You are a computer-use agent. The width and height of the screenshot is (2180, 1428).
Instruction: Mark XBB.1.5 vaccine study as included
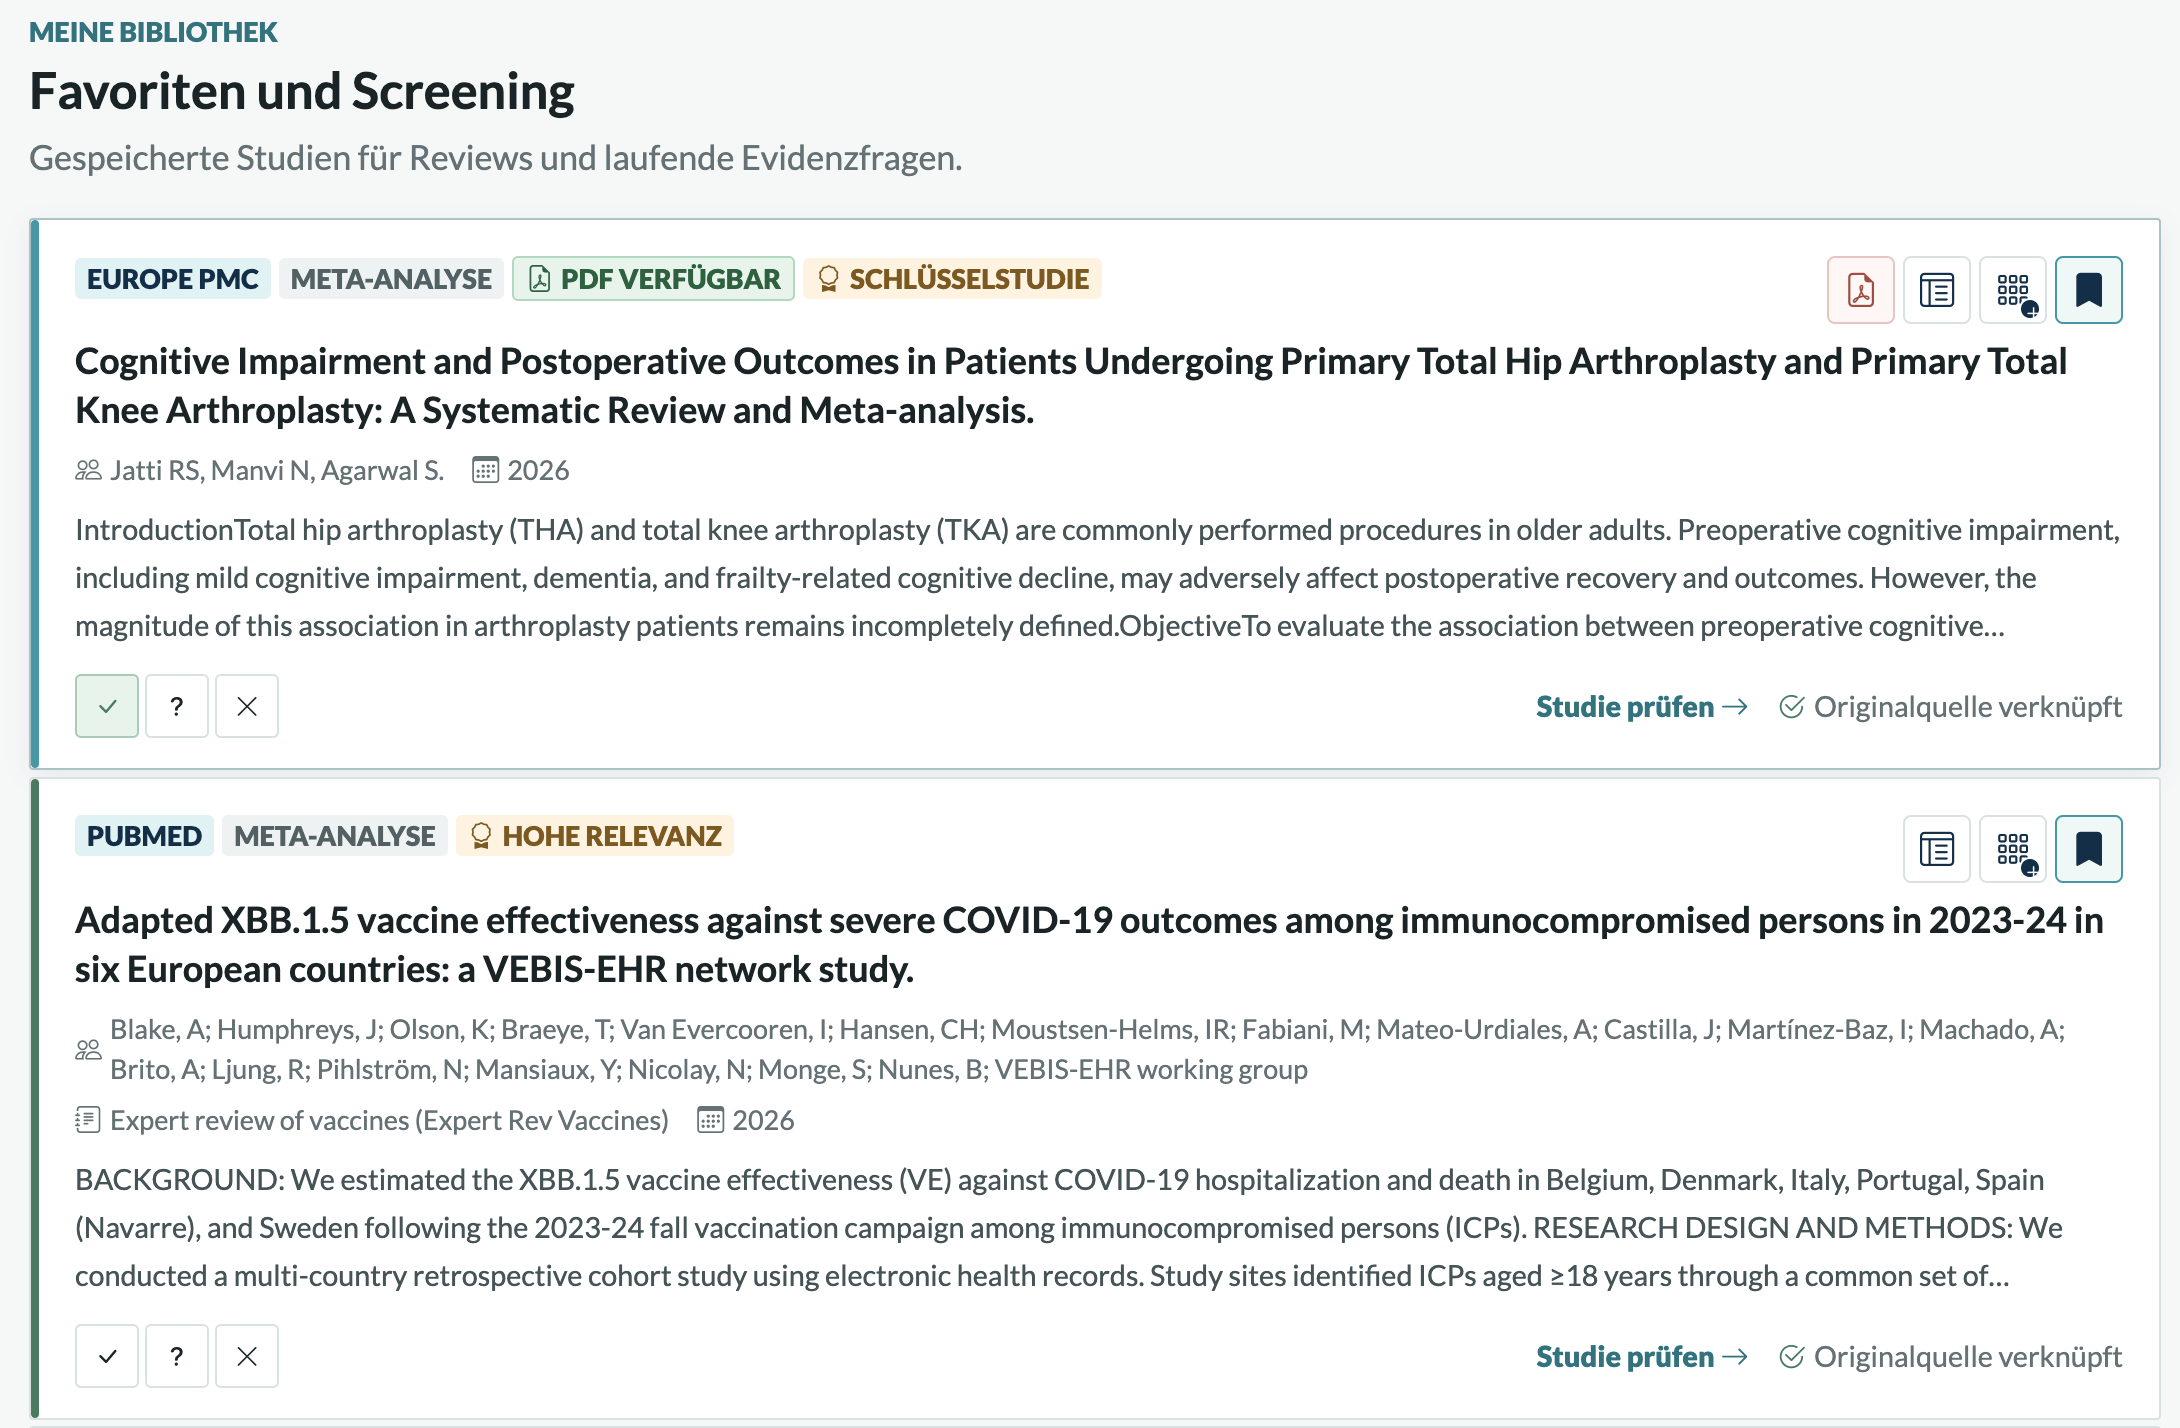(107, 1356)
